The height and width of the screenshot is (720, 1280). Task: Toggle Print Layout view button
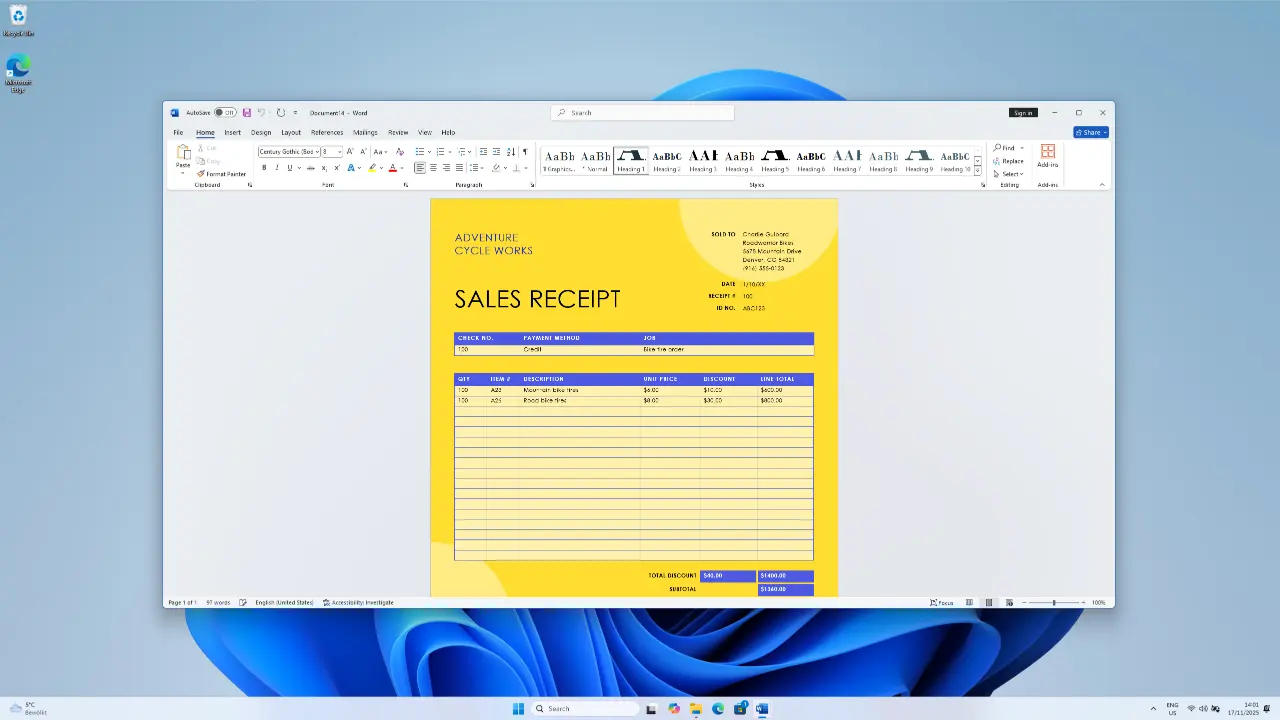click(x=989, y=603)
